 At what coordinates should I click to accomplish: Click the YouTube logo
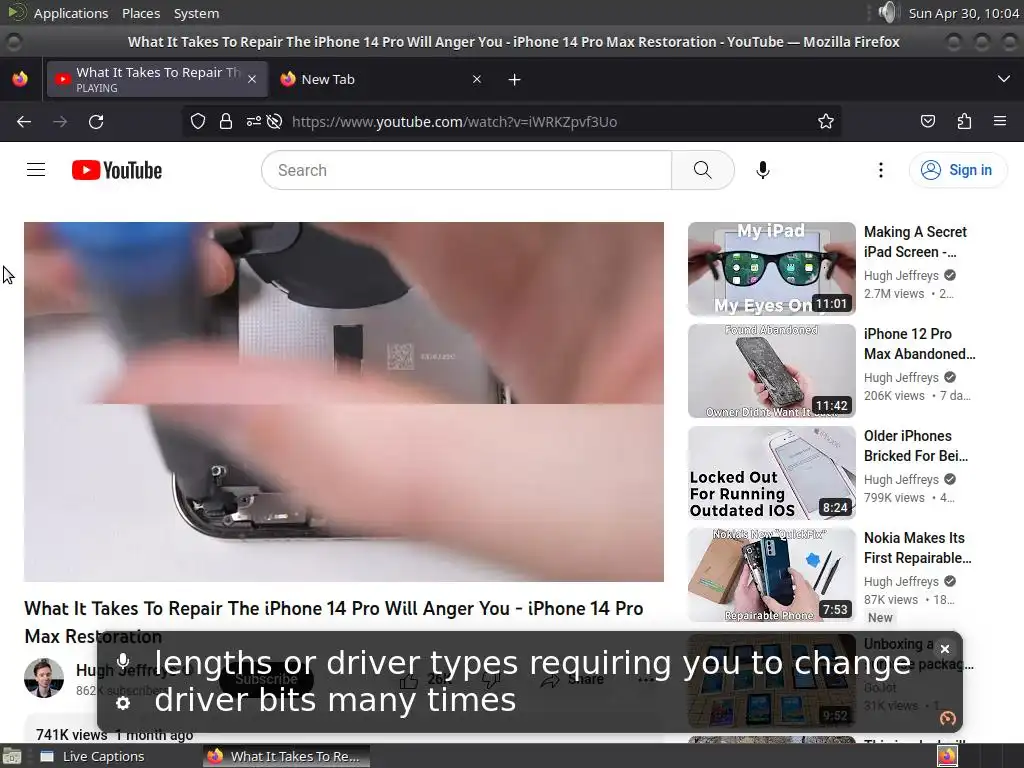tap(117, 170)
